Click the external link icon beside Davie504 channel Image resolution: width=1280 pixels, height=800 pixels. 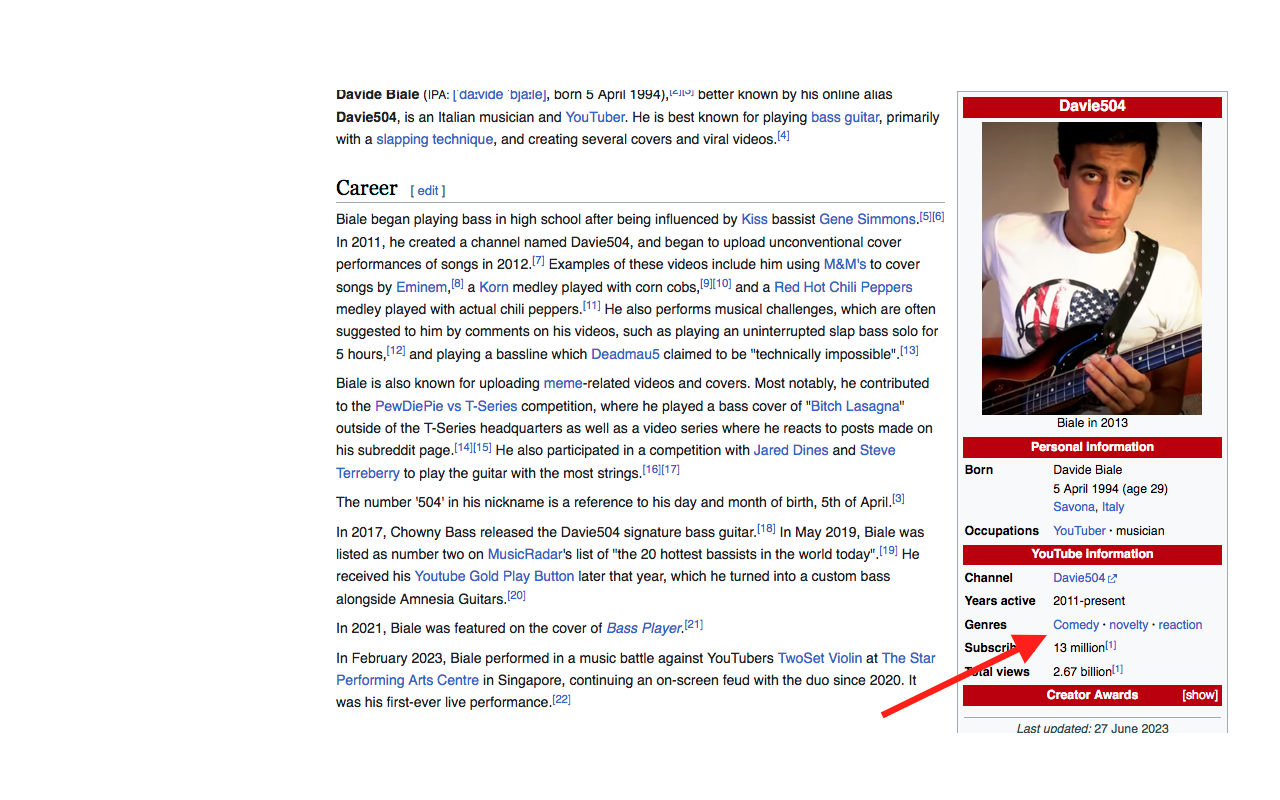[x=1112, y=579]
